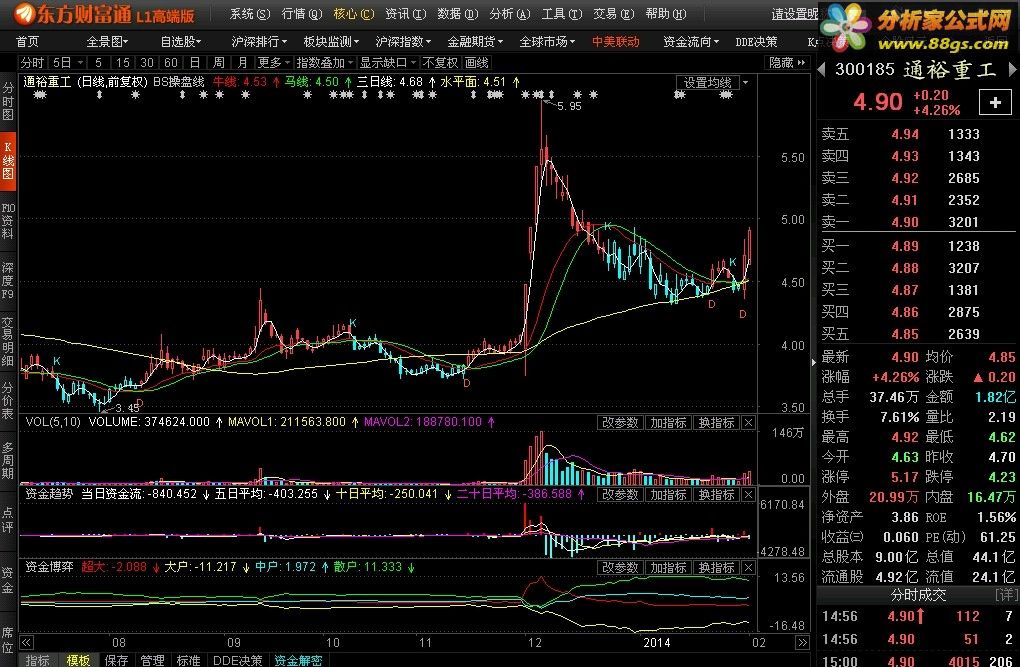Screen dimensions: 1020x667
Task: Expand the 全景图 navigation menu
Action: (107, 42)
